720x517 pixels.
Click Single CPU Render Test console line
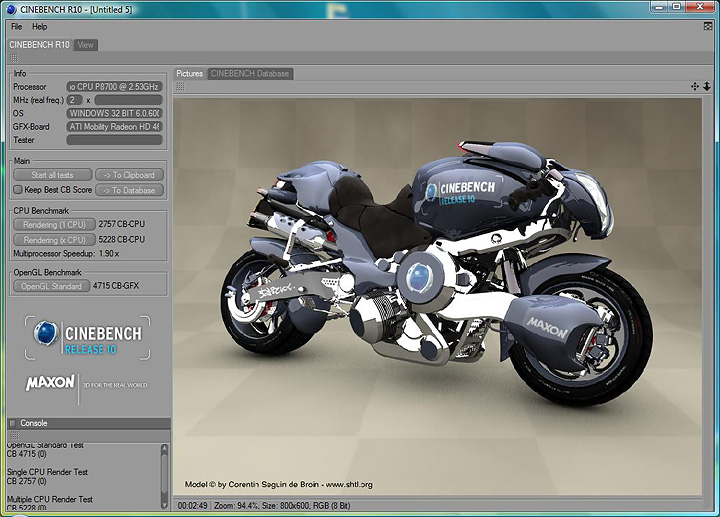47,472
